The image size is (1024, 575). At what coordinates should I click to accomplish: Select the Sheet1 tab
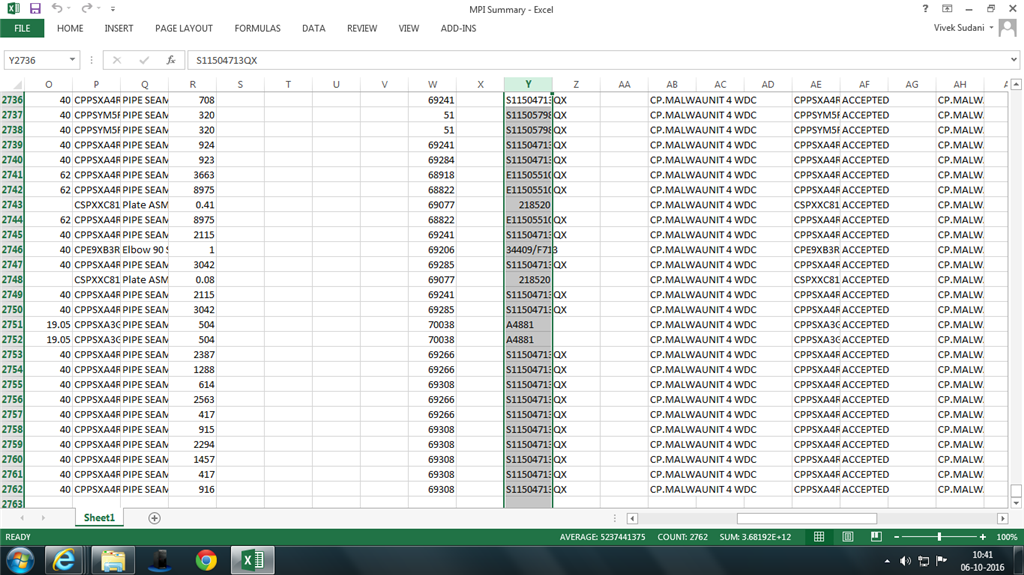pyautogui.click(x=99, y=518)
